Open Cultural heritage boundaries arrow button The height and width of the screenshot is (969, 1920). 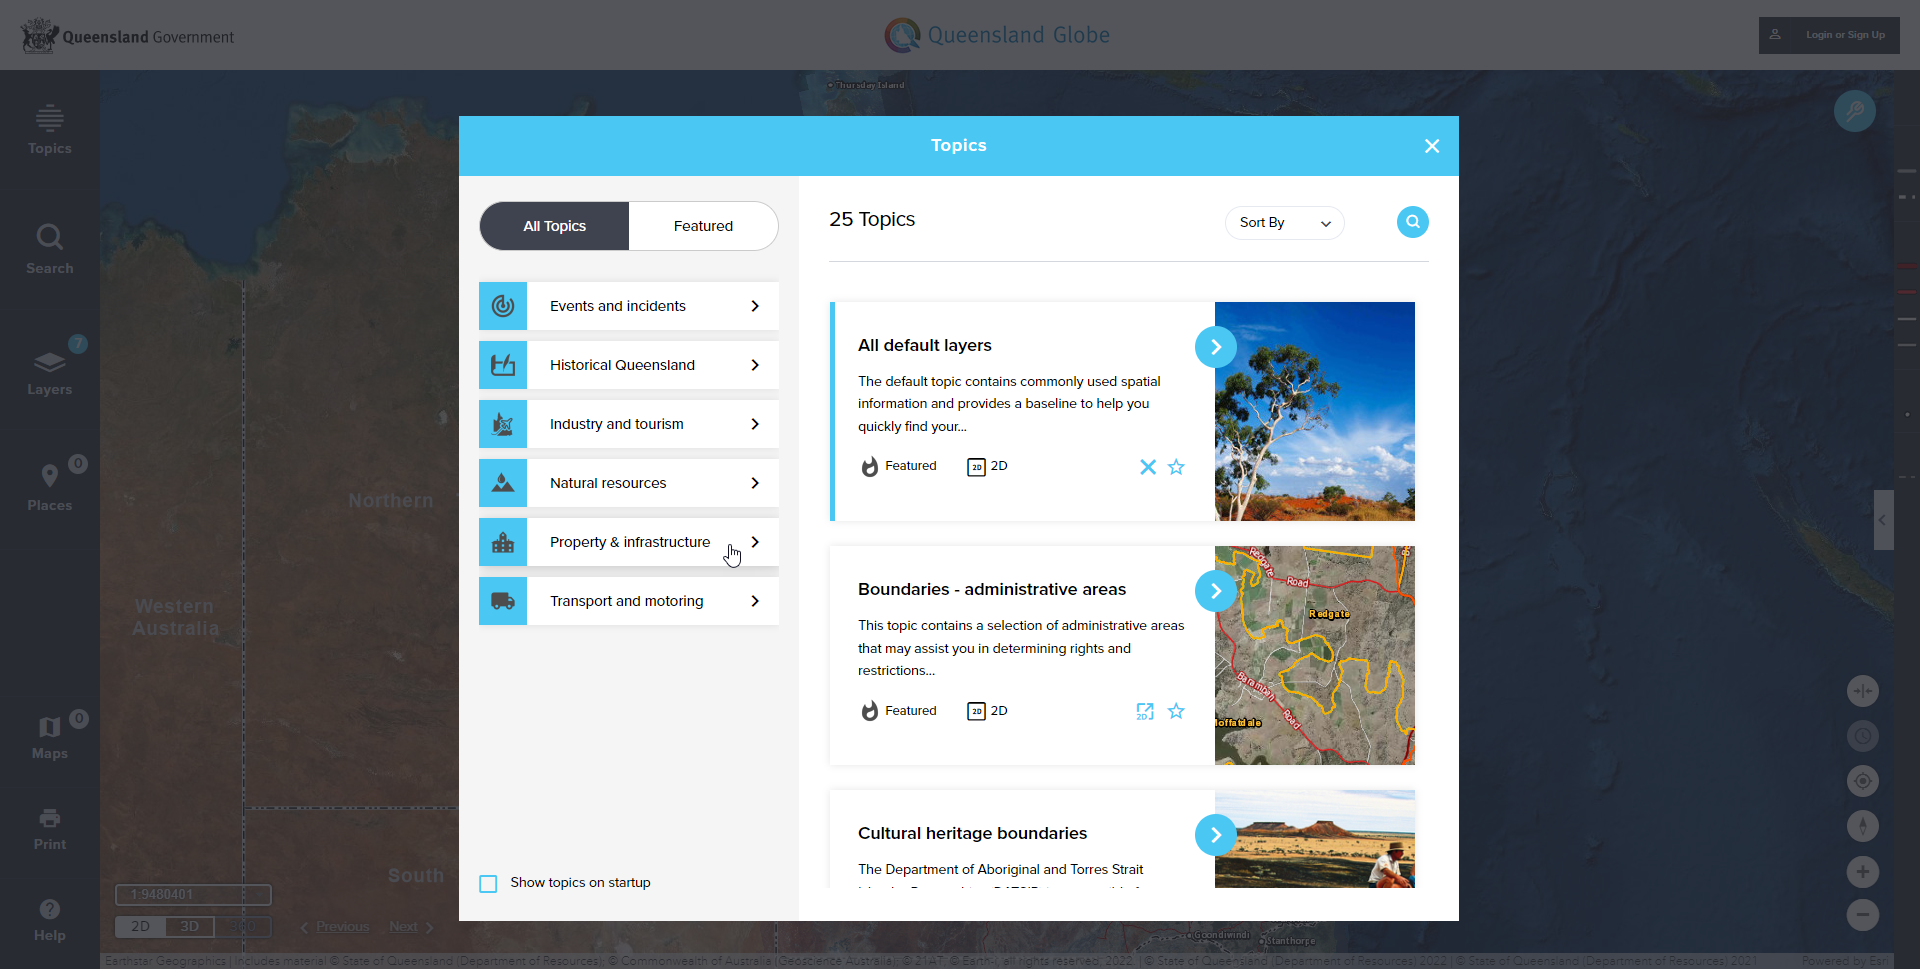[x=1215, y=835]
